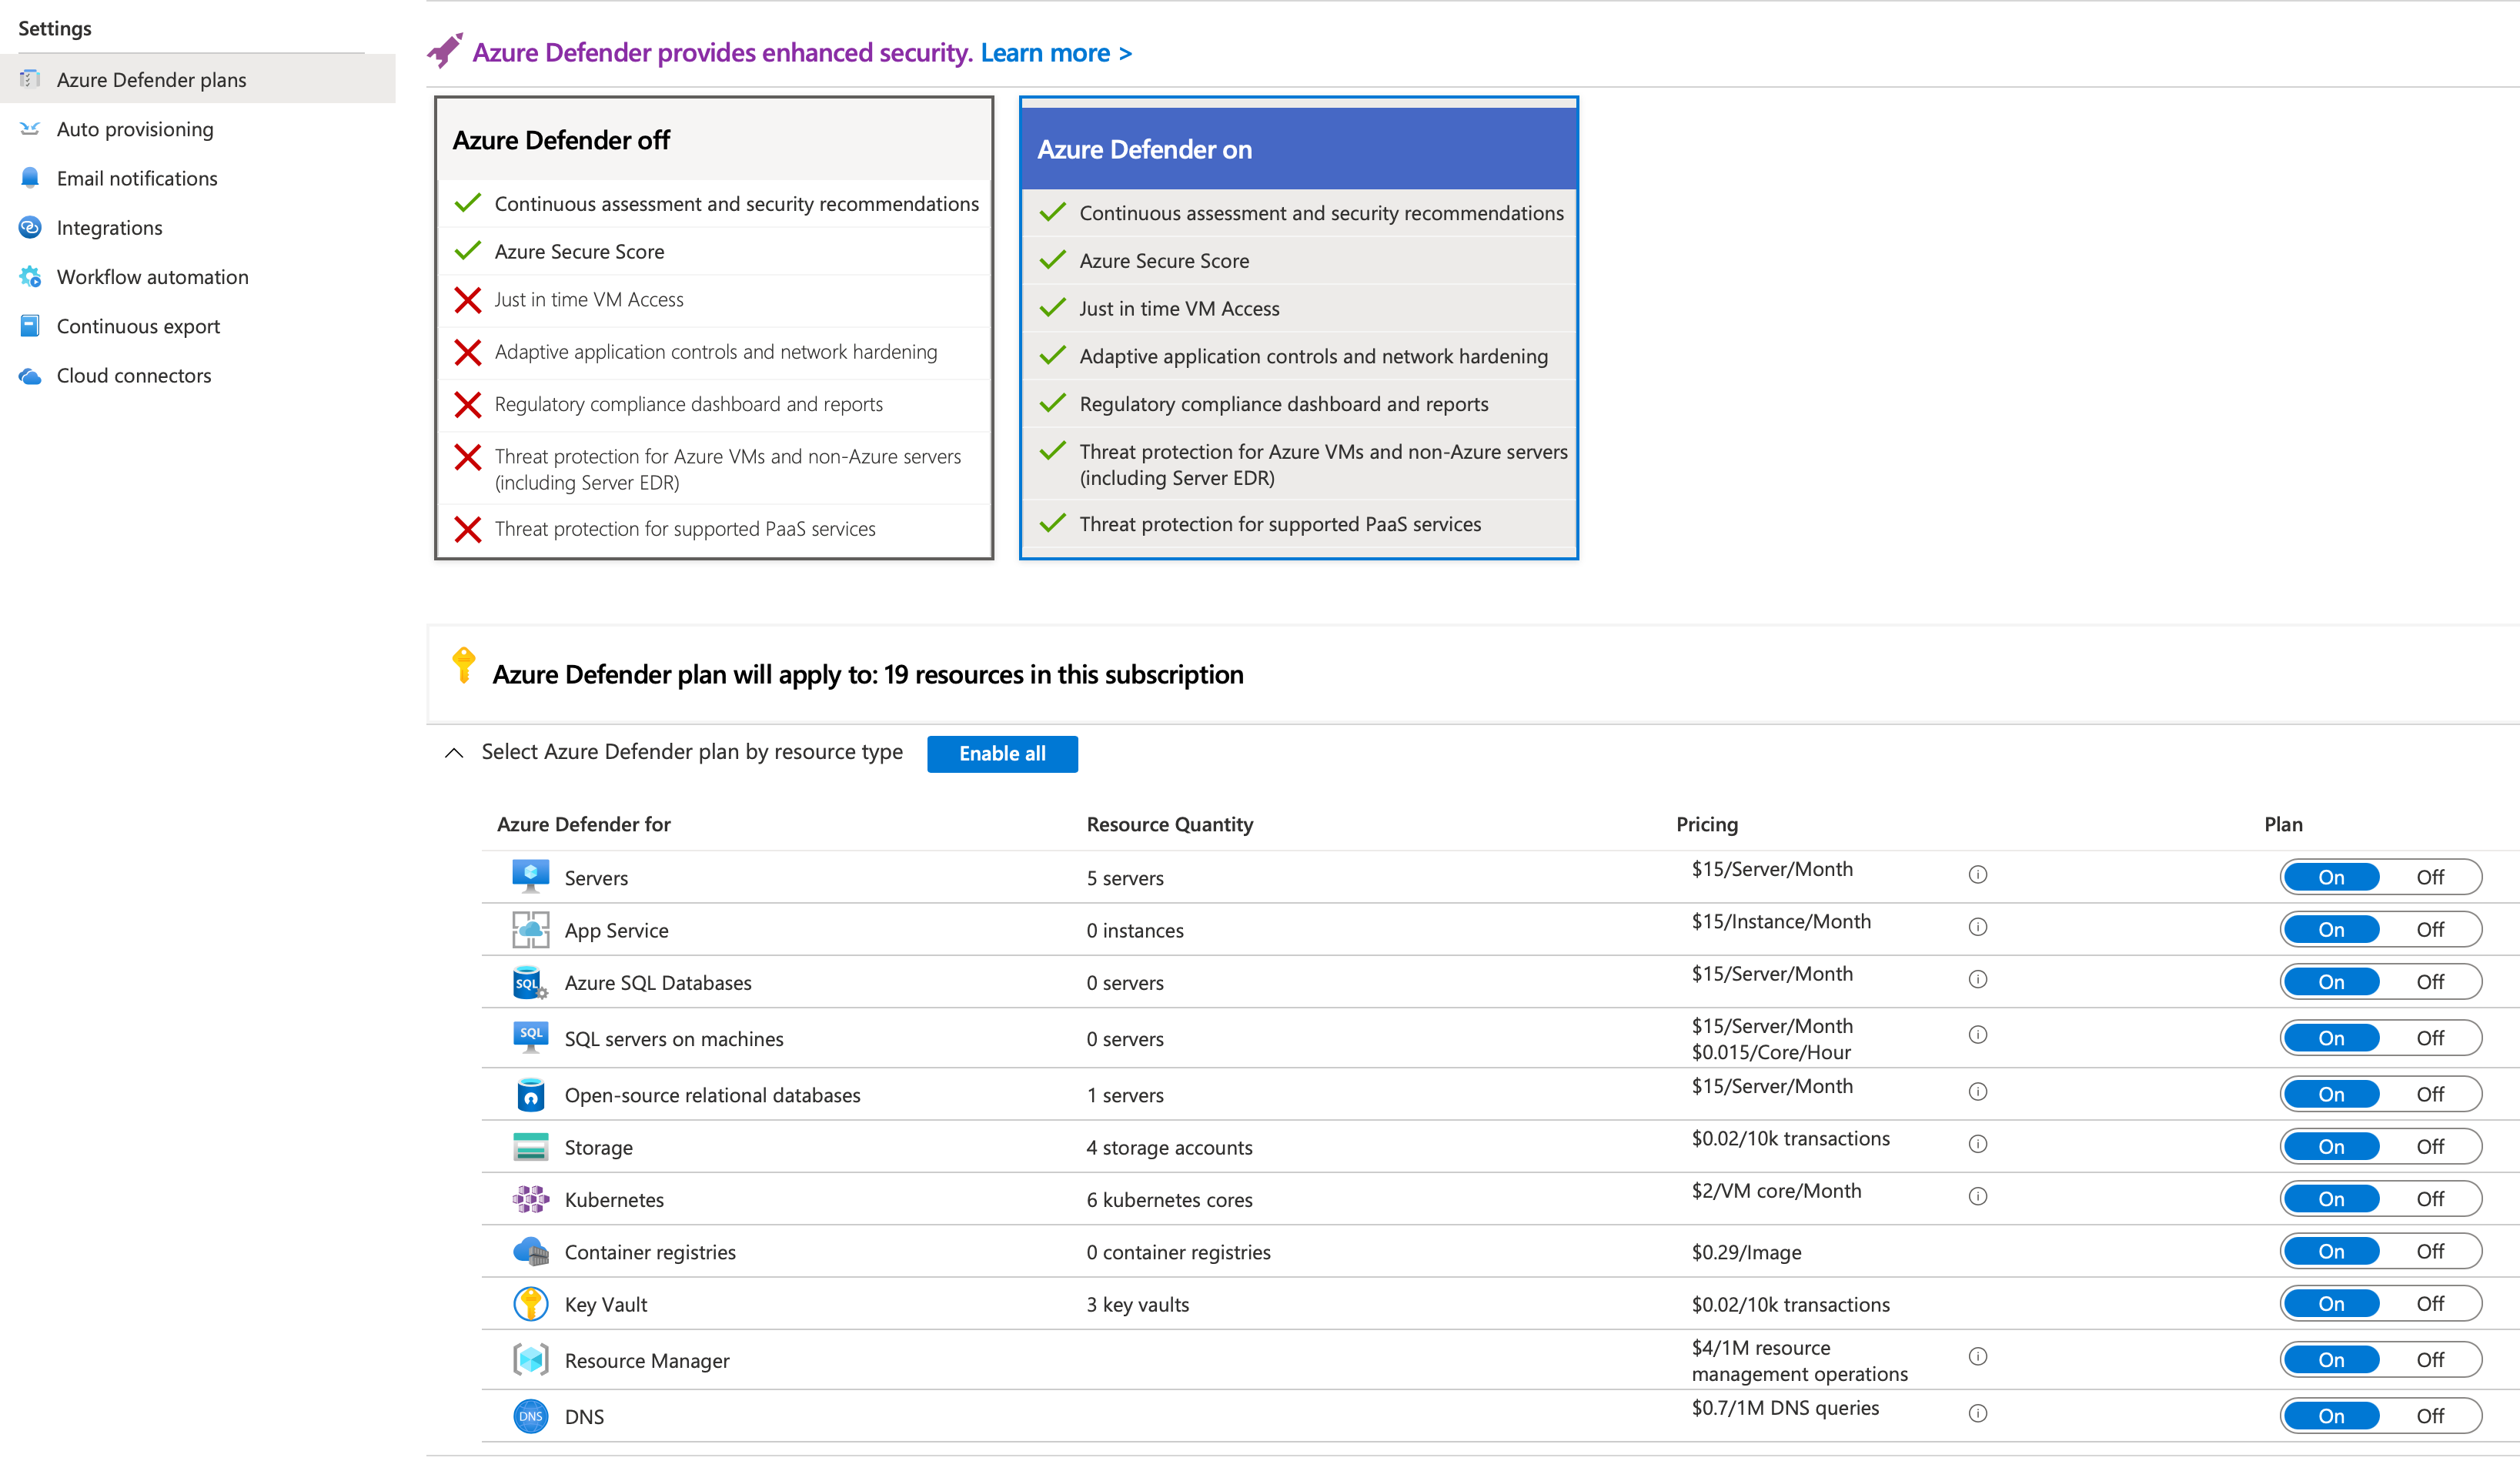This screenshot has width=2520, height=1481.
Task: Click the Container registries icon
Action: pos(530,1252)
